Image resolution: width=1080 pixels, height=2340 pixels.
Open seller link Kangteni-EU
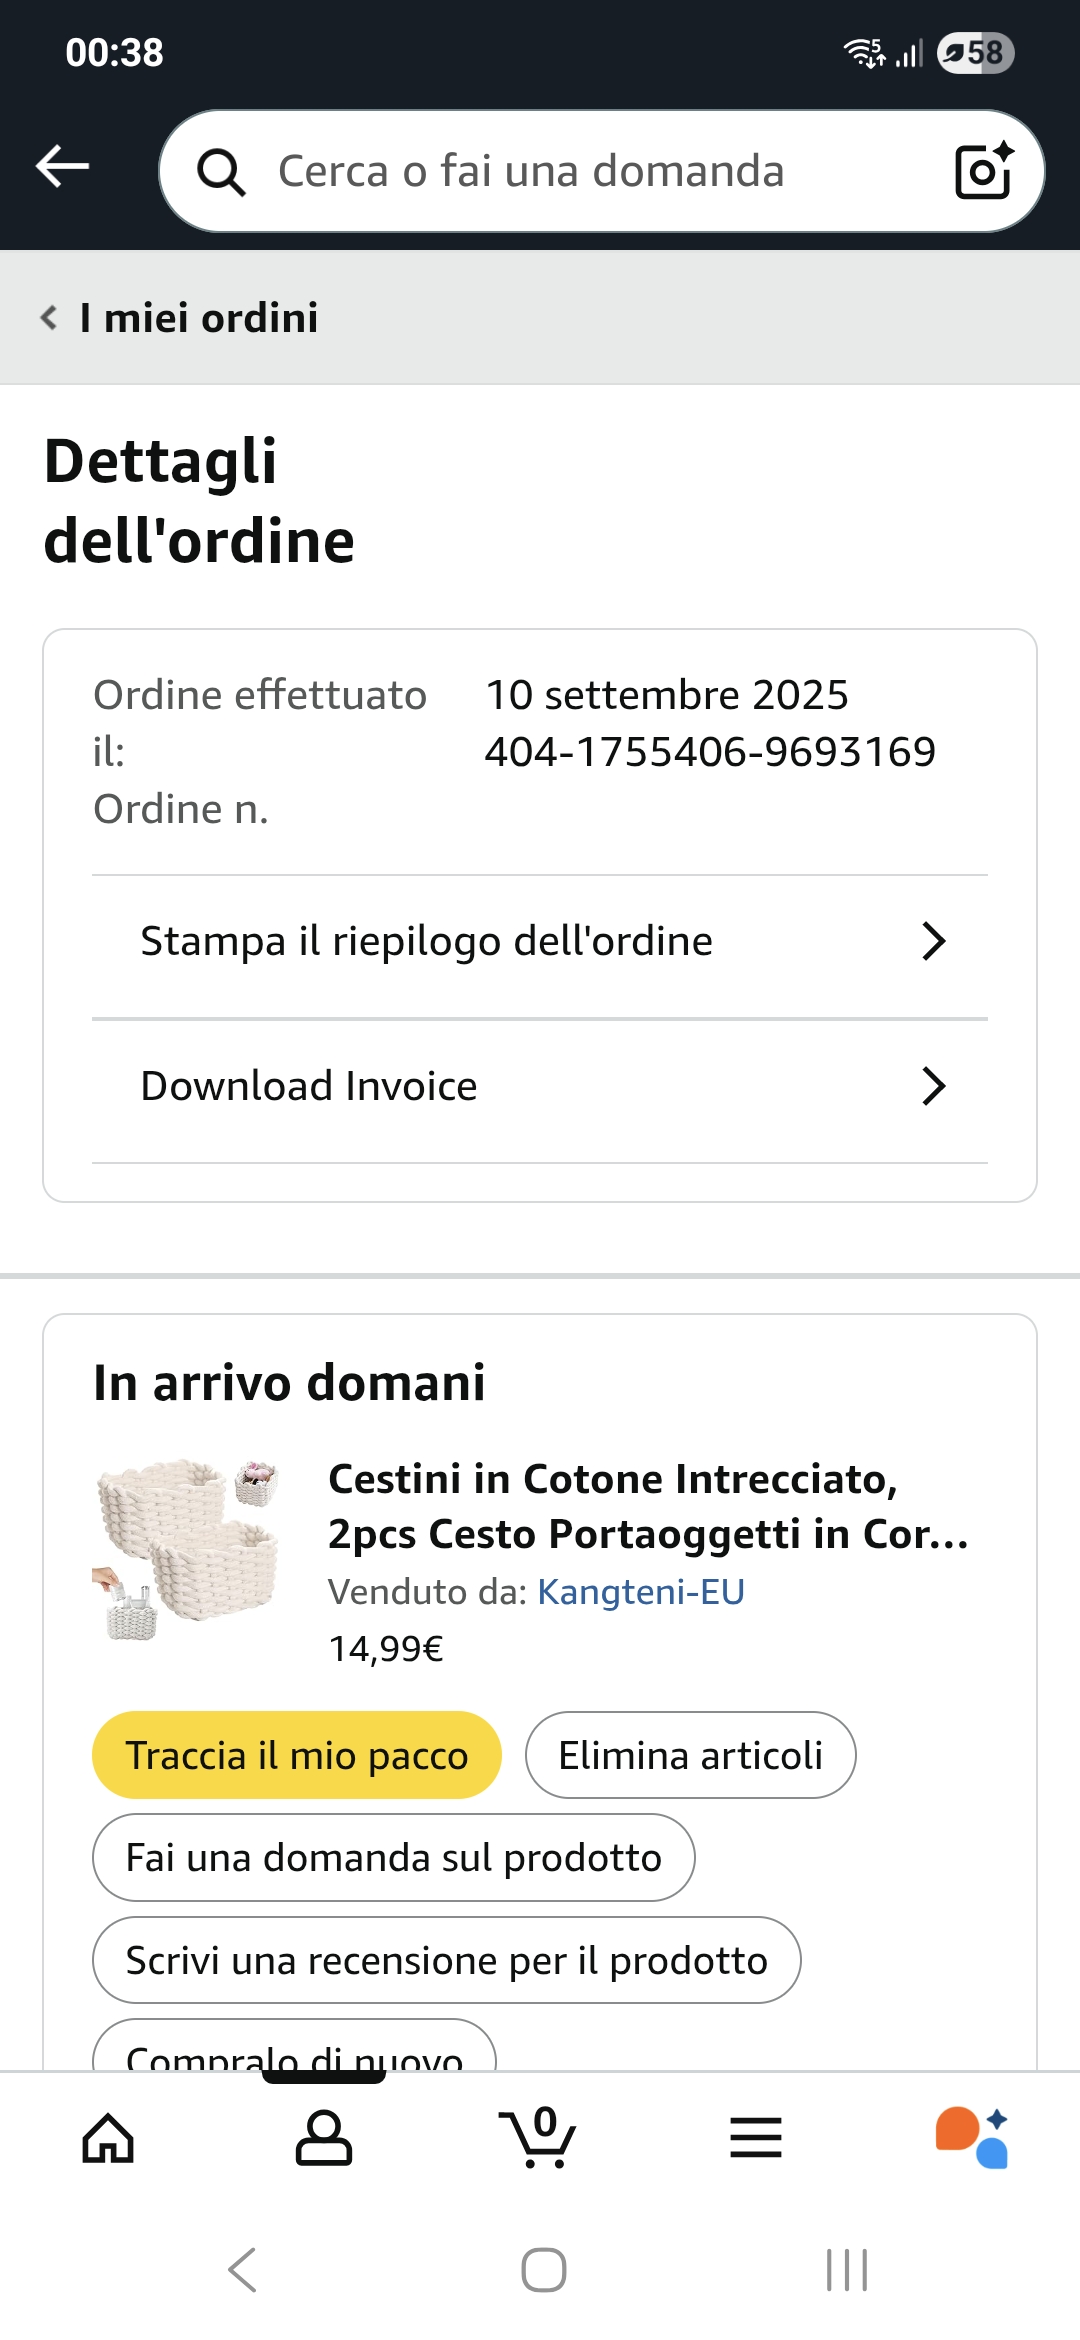(641, 1592)
